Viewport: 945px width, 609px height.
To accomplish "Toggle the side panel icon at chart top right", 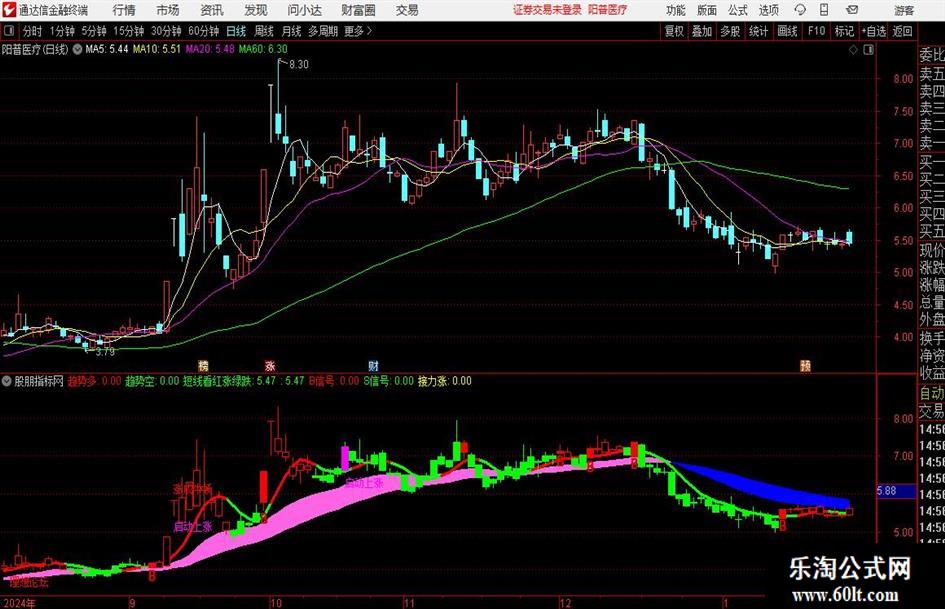I will [868, 50].
